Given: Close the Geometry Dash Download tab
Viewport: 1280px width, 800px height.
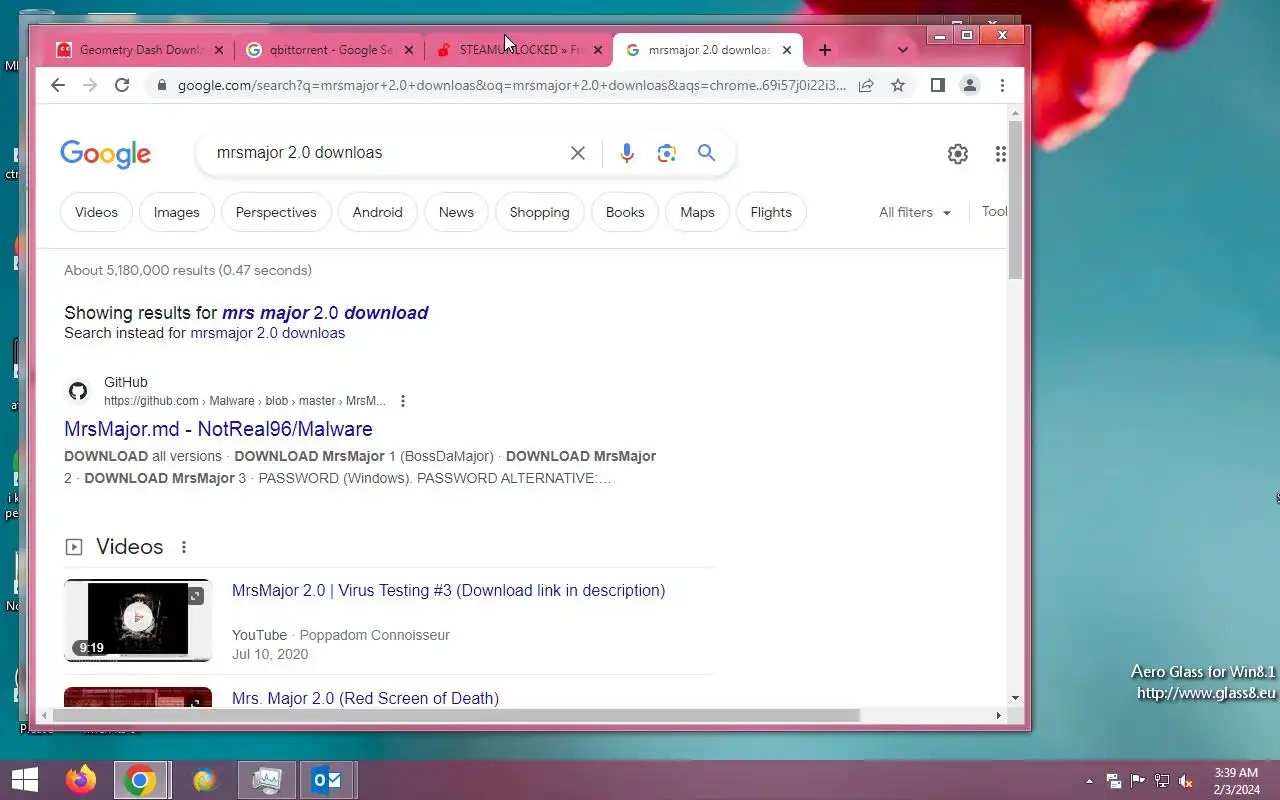Looking at the screenshot, I should 219,50.
